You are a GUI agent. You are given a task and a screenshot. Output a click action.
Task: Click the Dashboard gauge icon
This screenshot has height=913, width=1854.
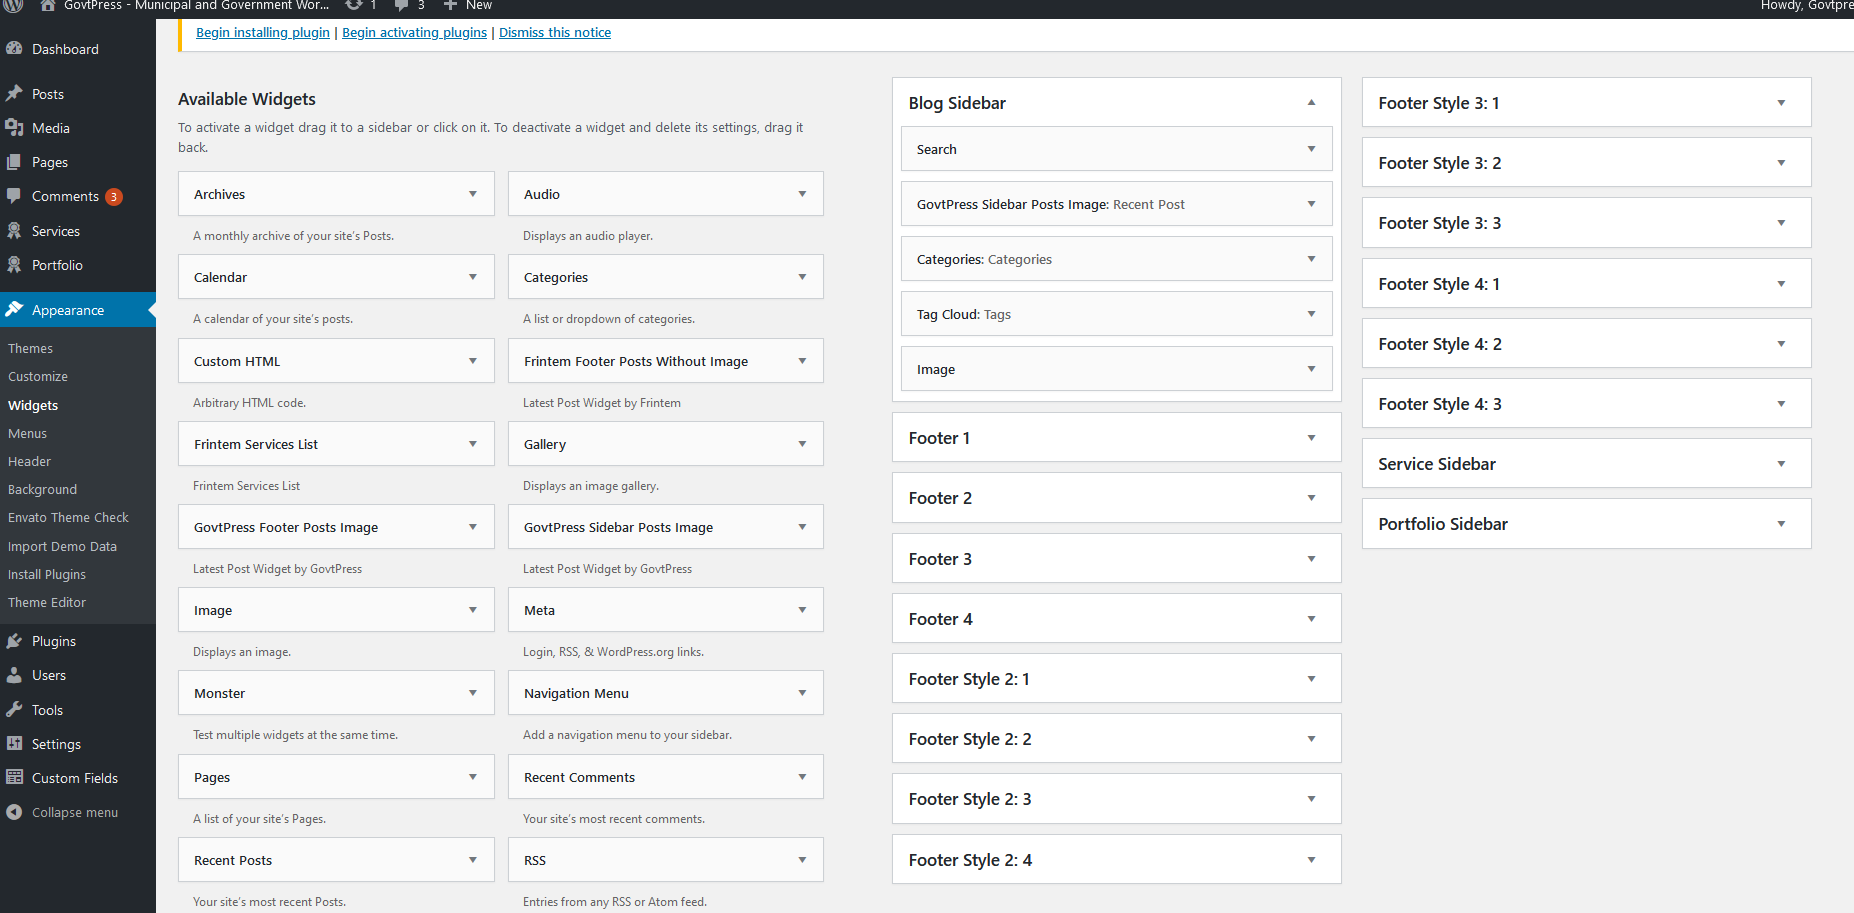pyautogui.click(x=14, y=48)
